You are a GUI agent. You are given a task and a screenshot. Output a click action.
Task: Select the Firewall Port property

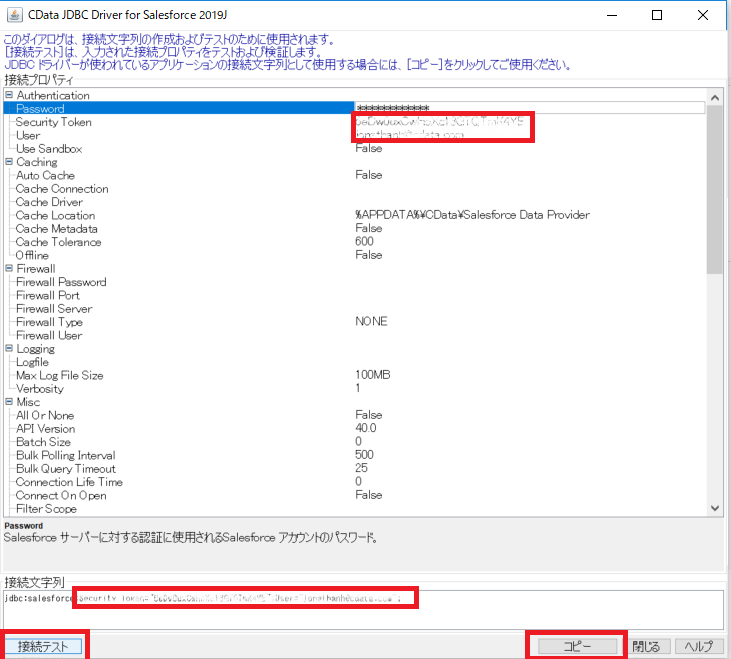click(x=48, y=295)
